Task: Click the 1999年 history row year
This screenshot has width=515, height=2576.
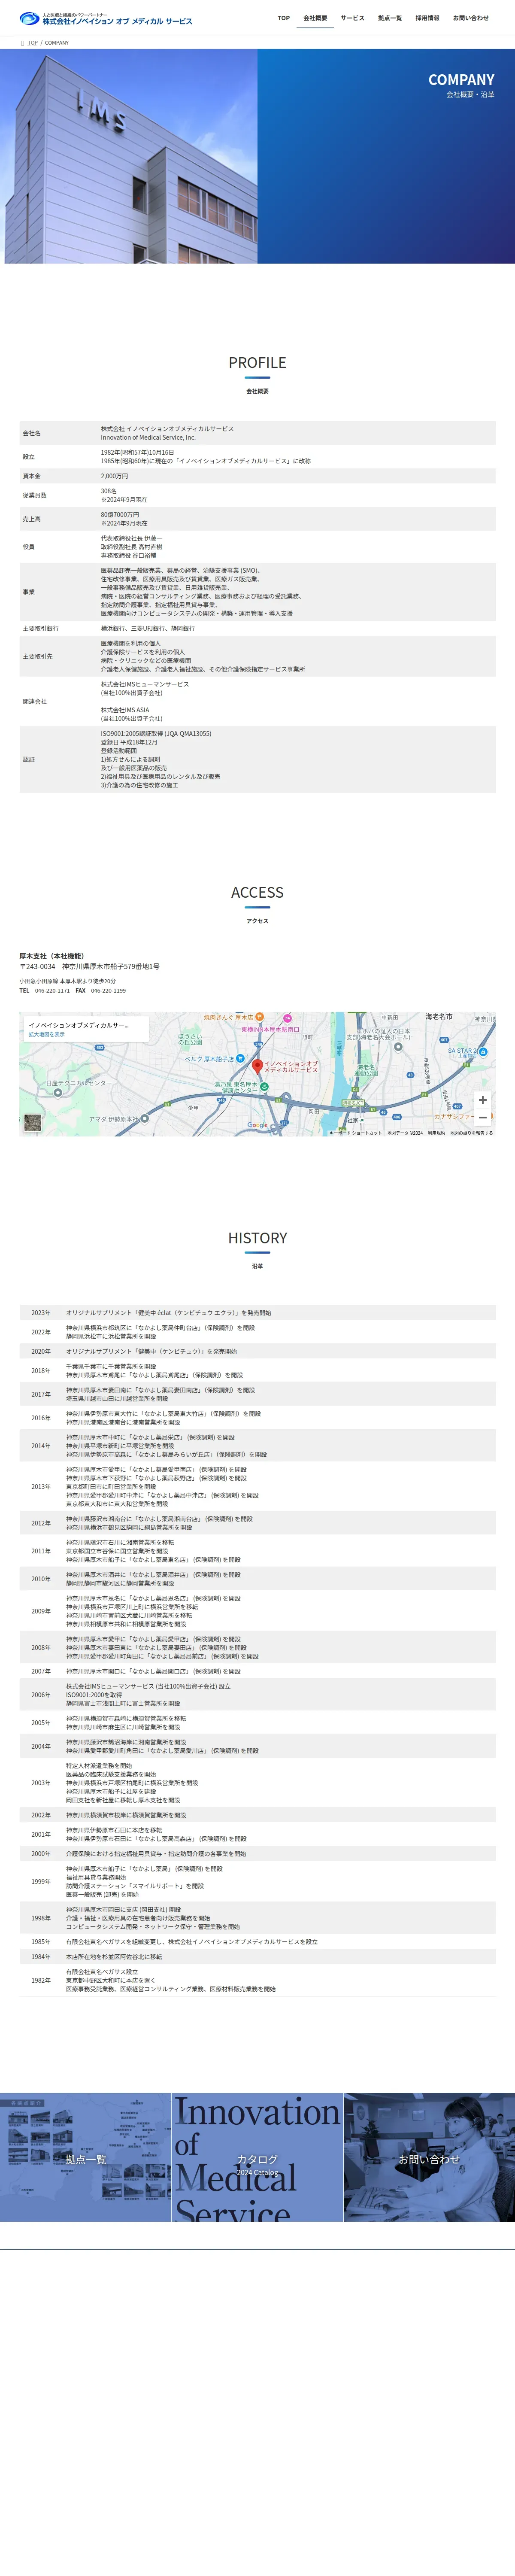Action: pos(41,1882)
